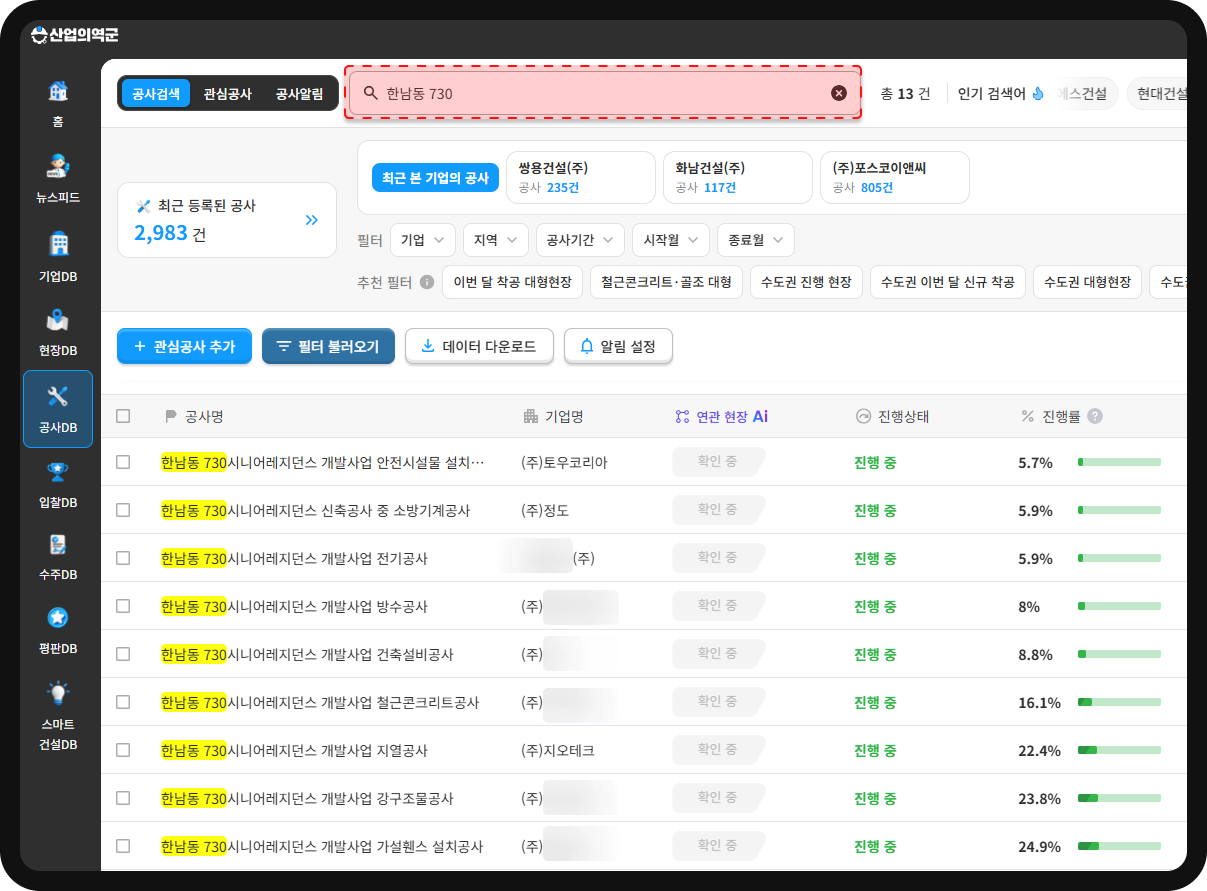The height and width of the screenshot is (891, 1207).
Task: Check the 지열공사 row checkbox
Action: pos(123,750)
